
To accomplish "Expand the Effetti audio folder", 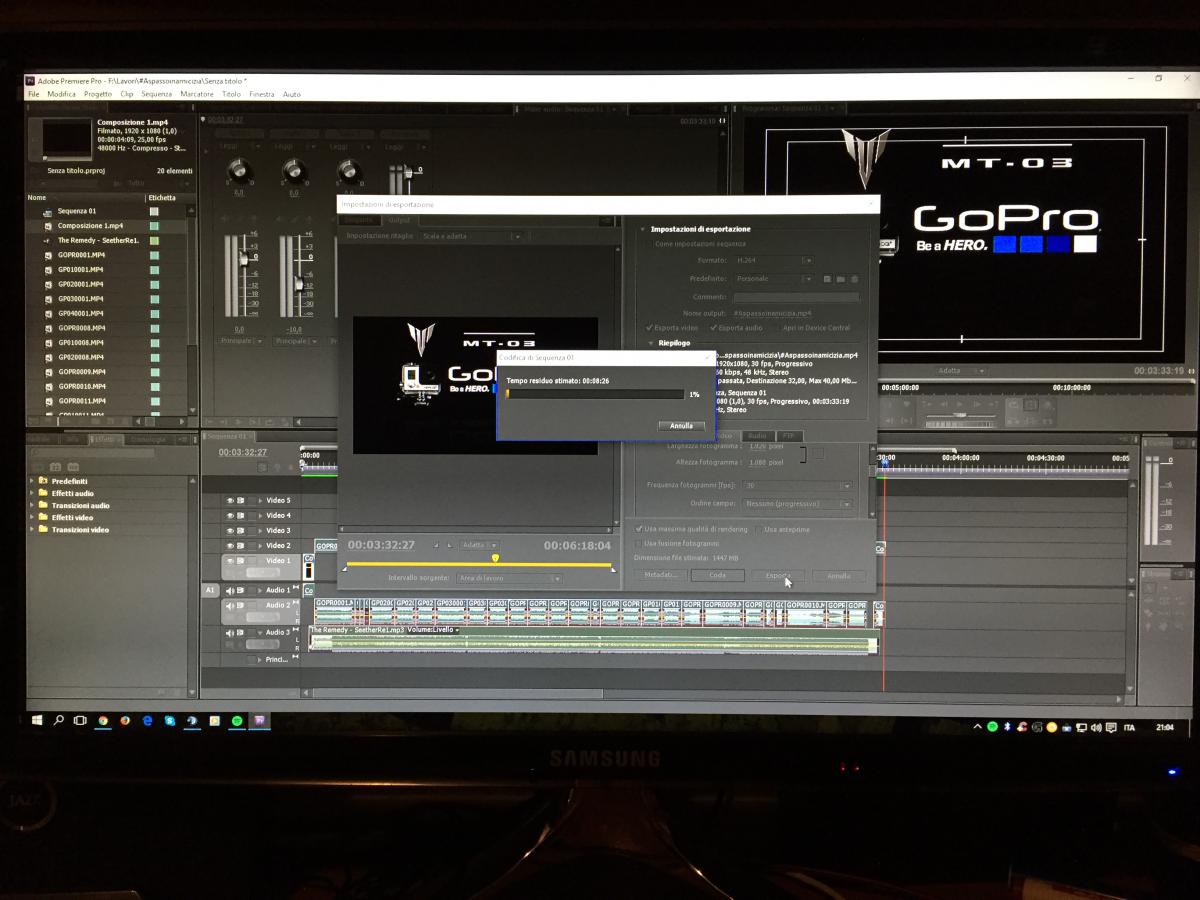I will coord(32,493).
